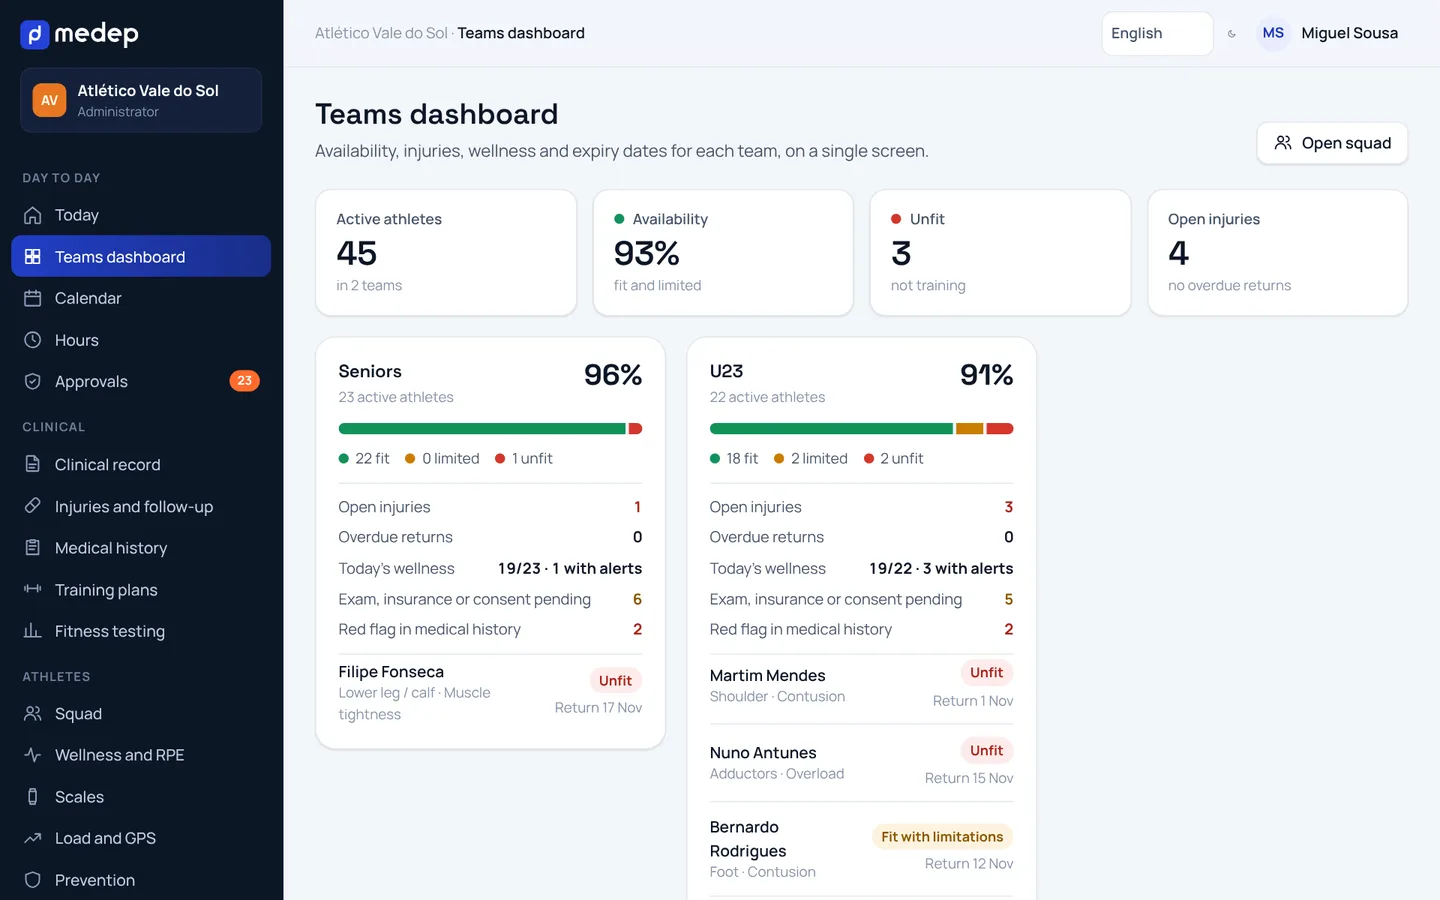Open the Atlético Vale do Sol organization switcher
The image size is (1440, 900).
tap(141, 100)
